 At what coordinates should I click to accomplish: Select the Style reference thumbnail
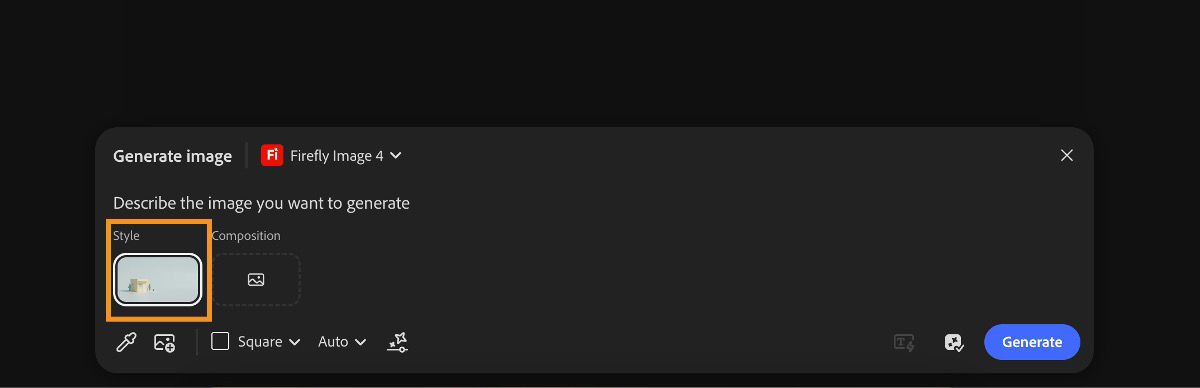click(158, 279)
